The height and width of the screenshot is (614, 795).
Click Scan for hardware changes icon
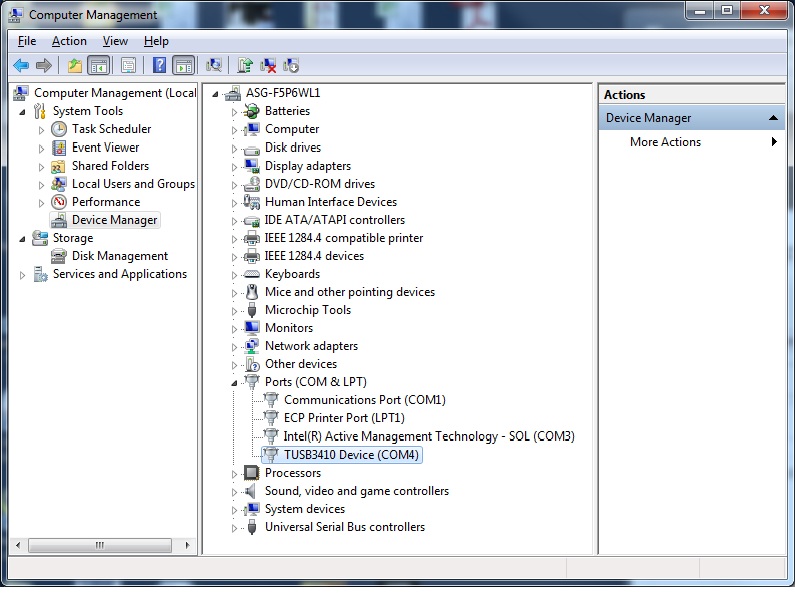(x=214, y=65)
